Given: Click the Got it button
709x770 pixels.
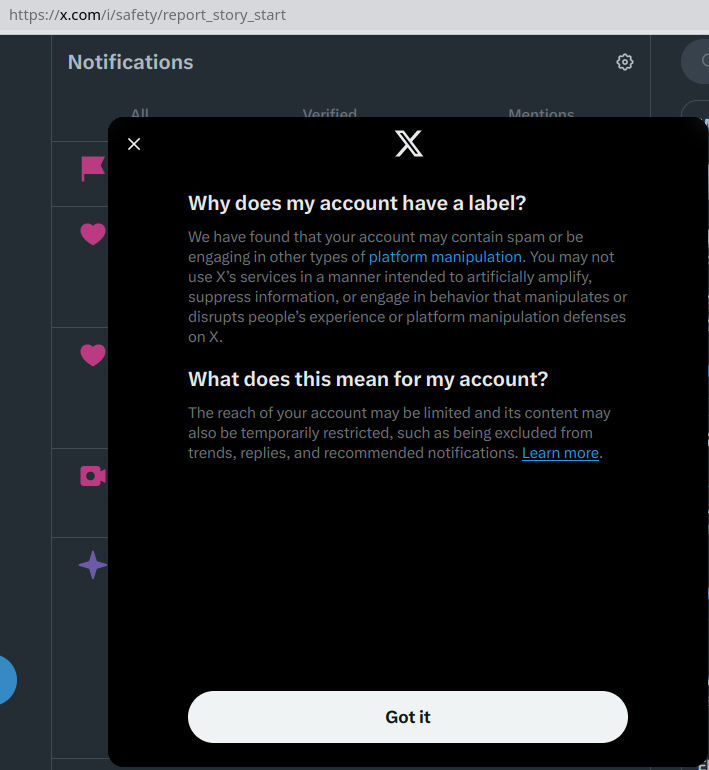Looking at the screenshot, I should [x=408, y=717].
